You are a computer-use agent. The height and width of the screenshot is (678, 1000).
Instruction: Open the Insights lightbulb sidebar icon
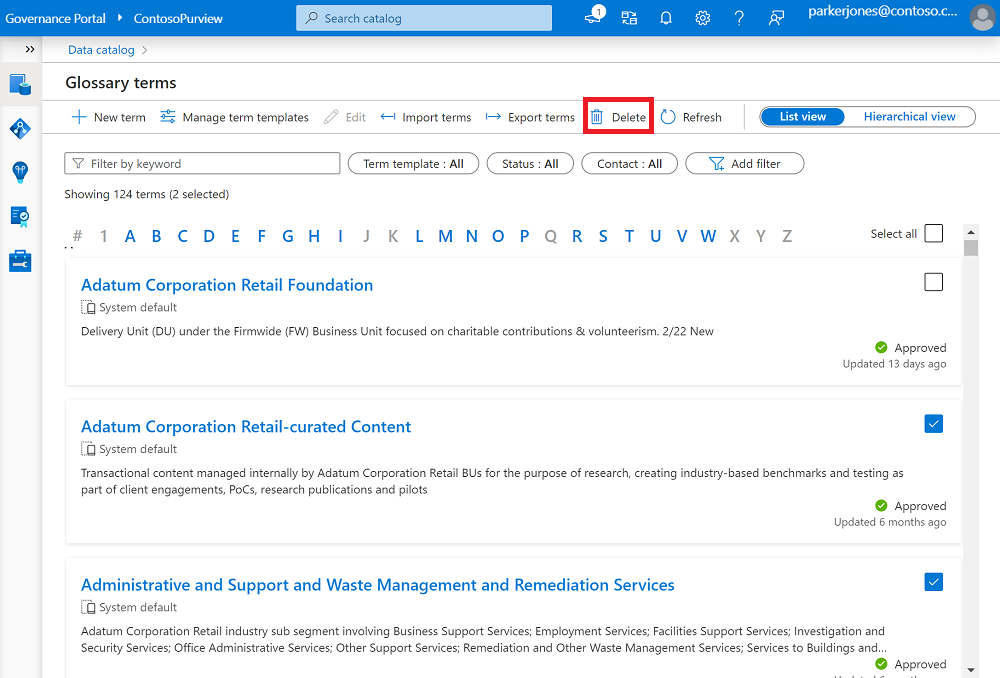coord(20,172)
